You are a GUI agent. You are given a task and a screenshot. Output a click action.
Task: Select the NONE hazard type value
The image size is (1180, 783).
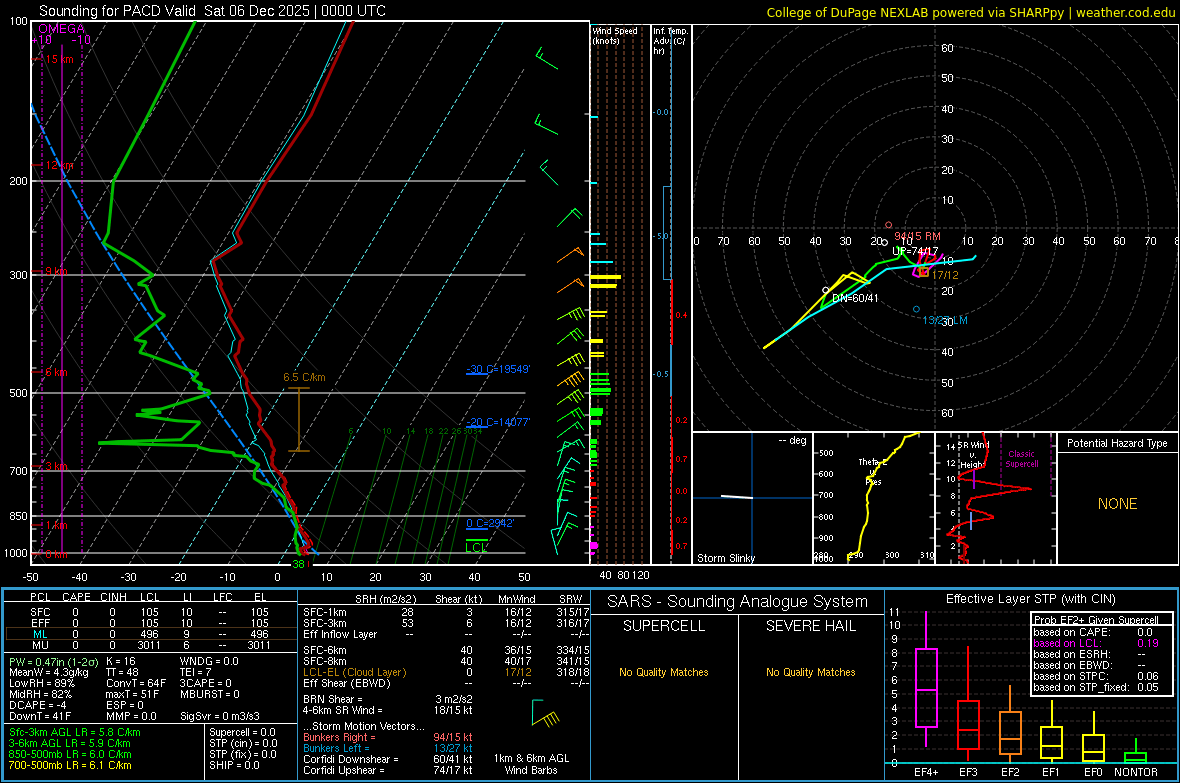[x=1117, y=504]
